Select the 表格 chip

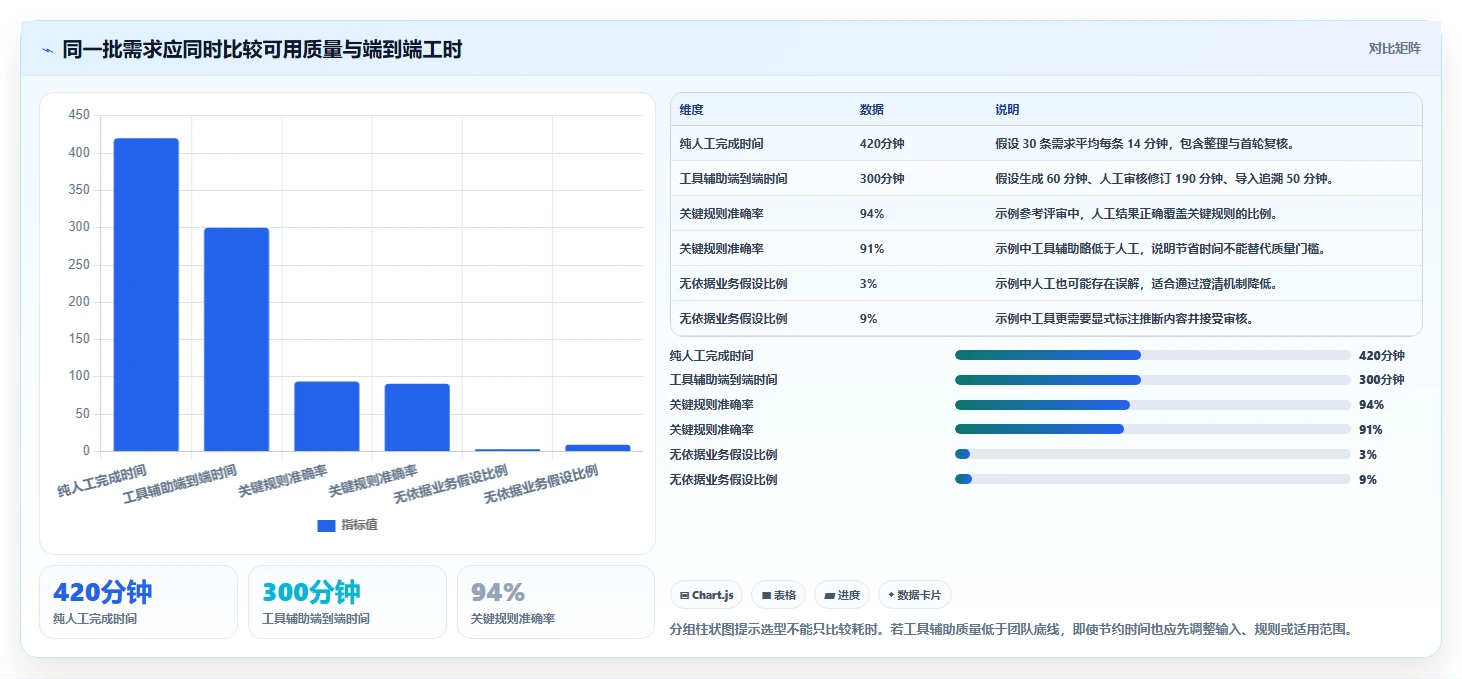[x=778, y=595]
